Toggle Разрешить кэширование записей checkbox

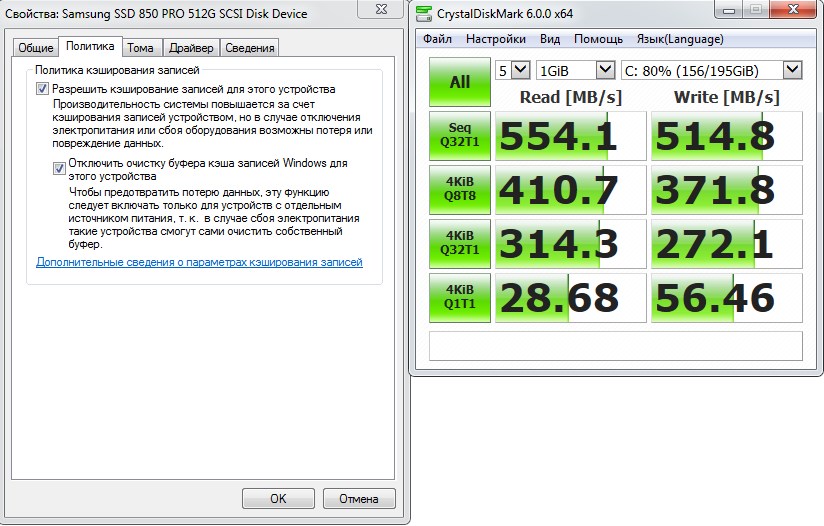(x=42, y=89)
